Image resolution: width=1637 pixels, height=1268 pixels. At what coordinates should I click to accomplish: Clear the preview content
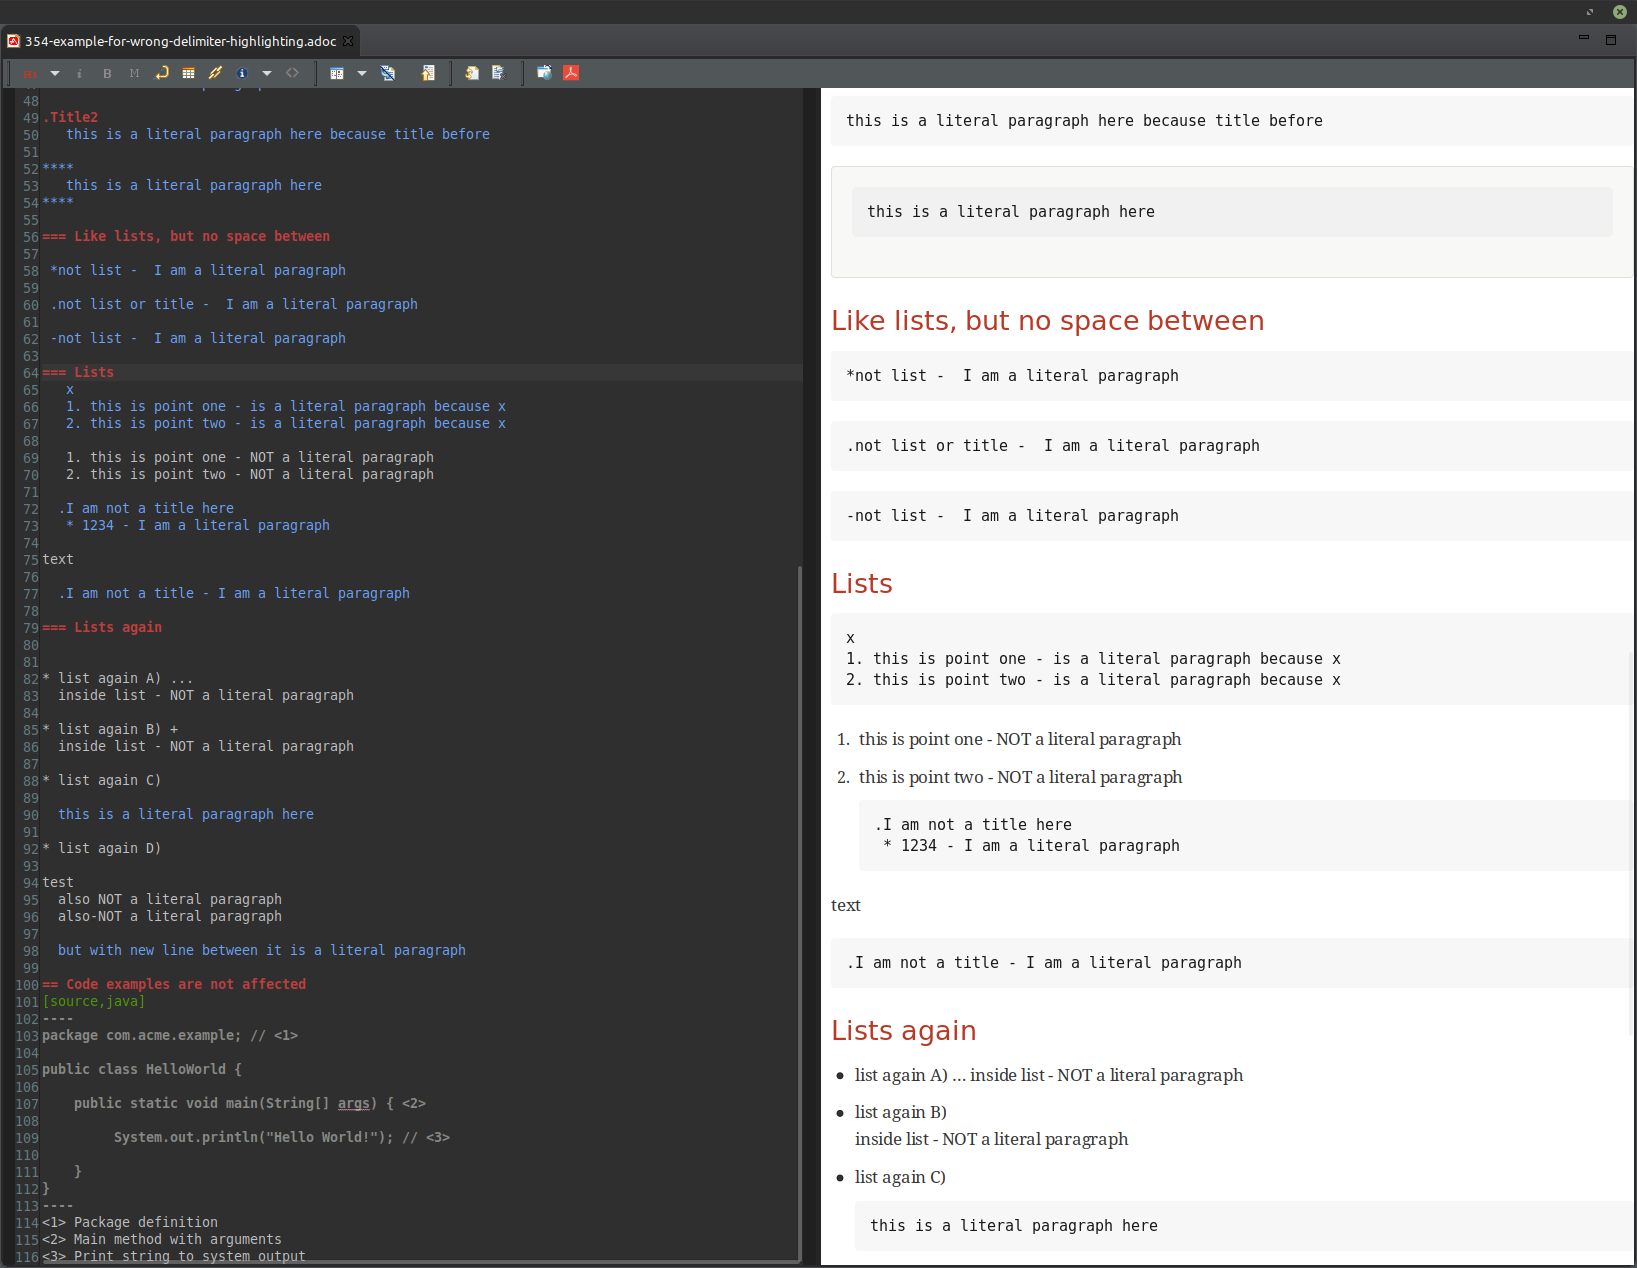click(497, 73)
